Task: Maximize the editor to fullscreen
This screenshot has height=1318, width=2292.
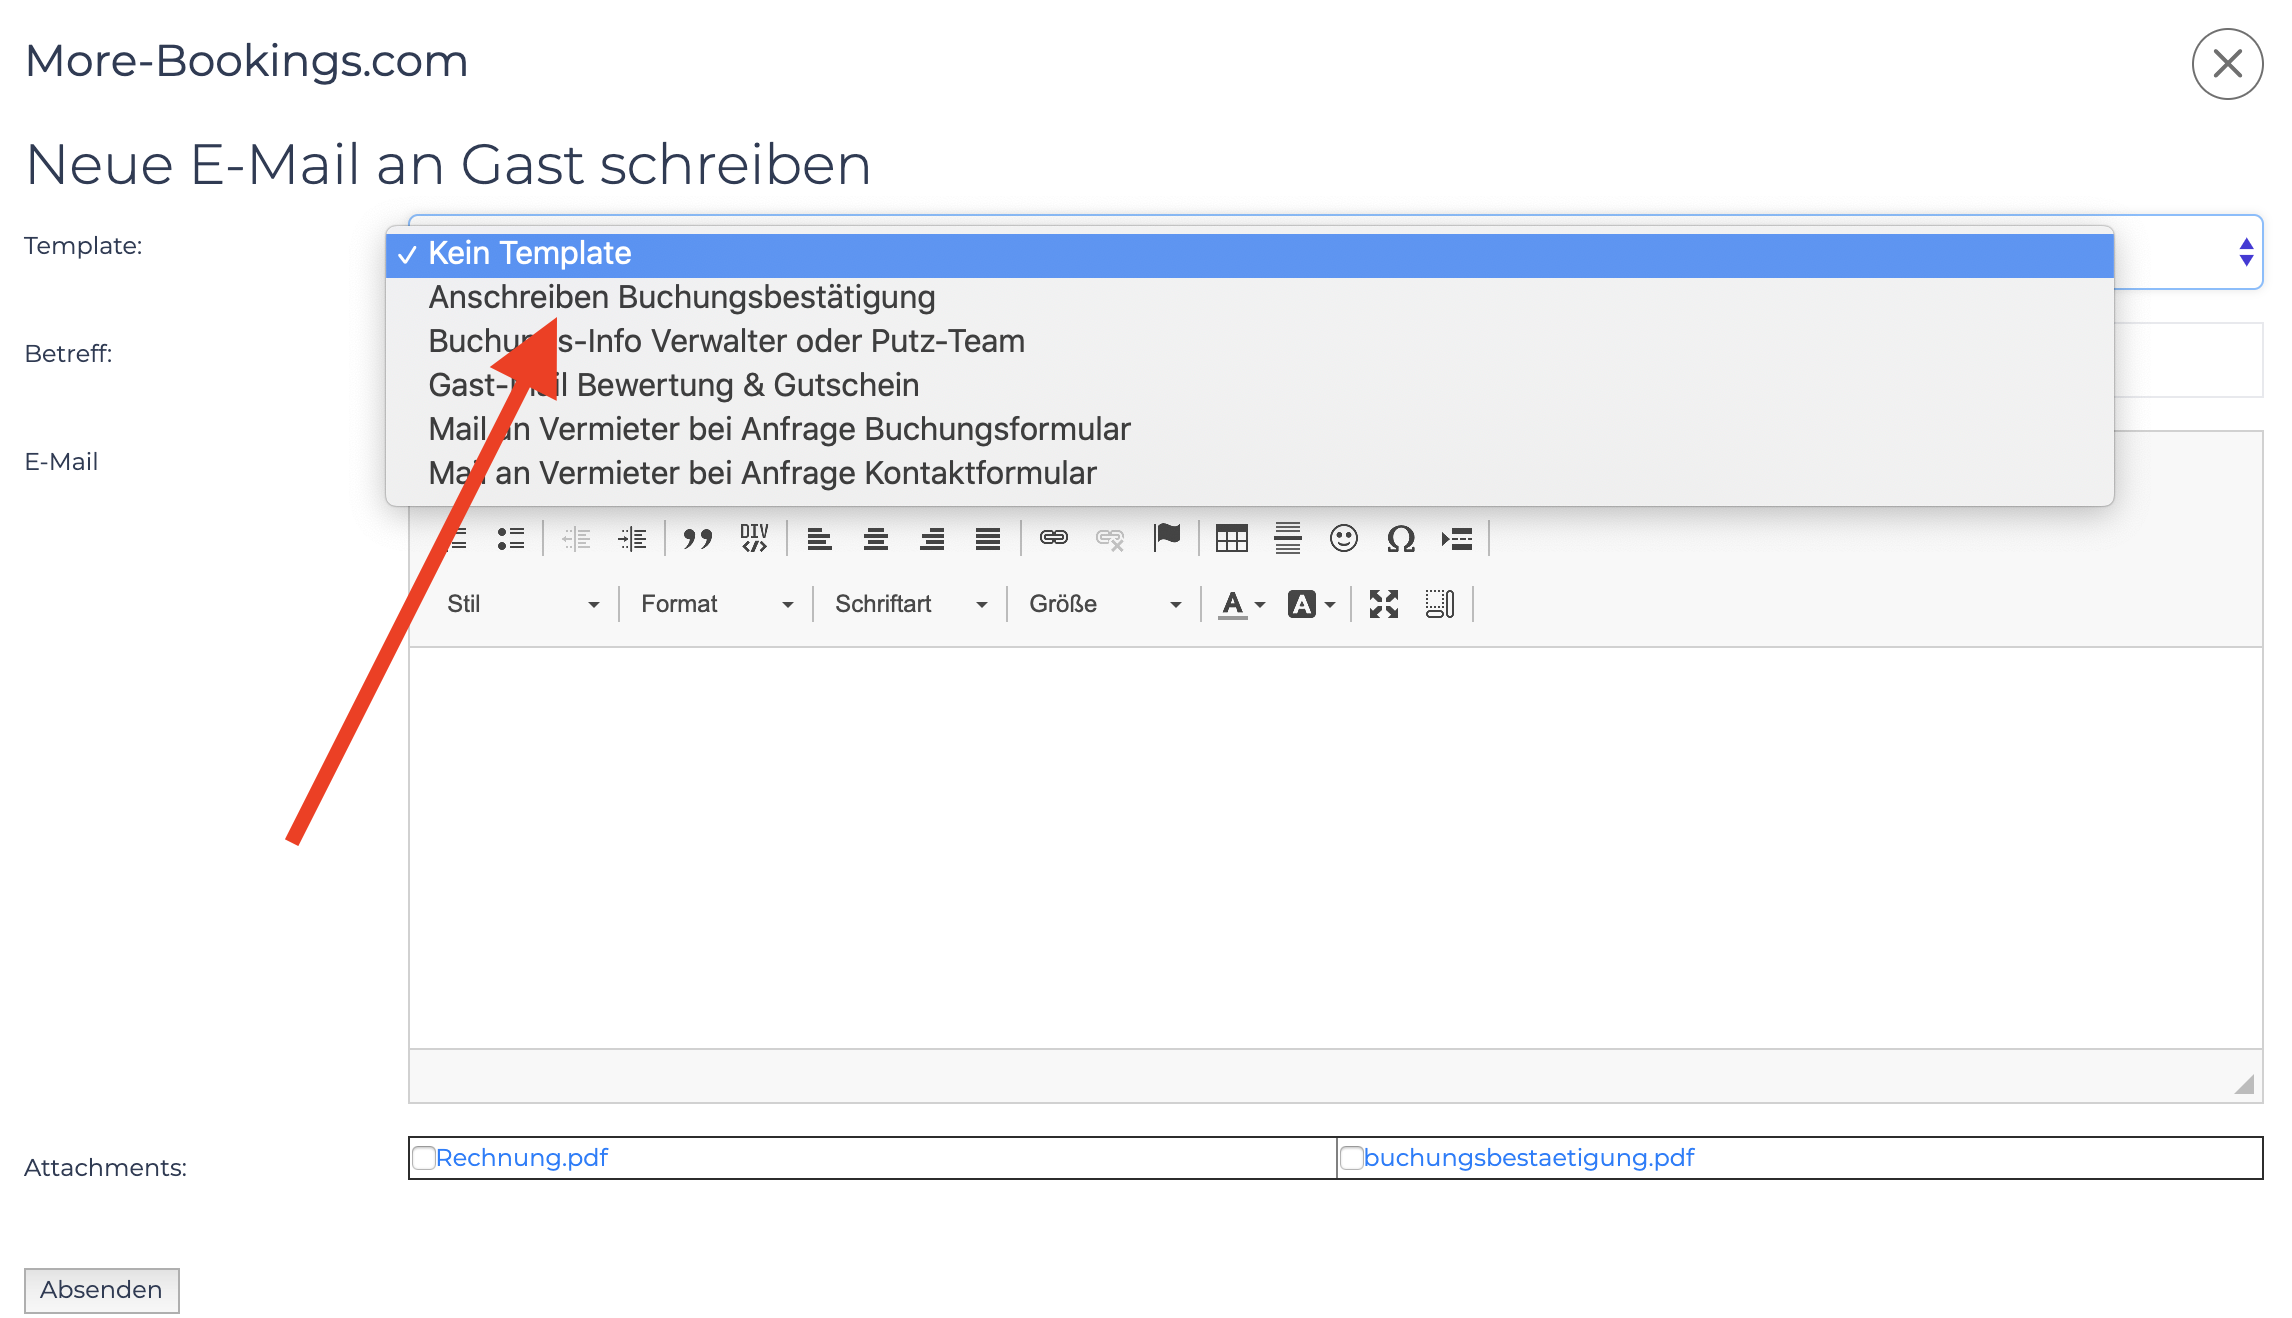Action: click(x=1384, y=604)
